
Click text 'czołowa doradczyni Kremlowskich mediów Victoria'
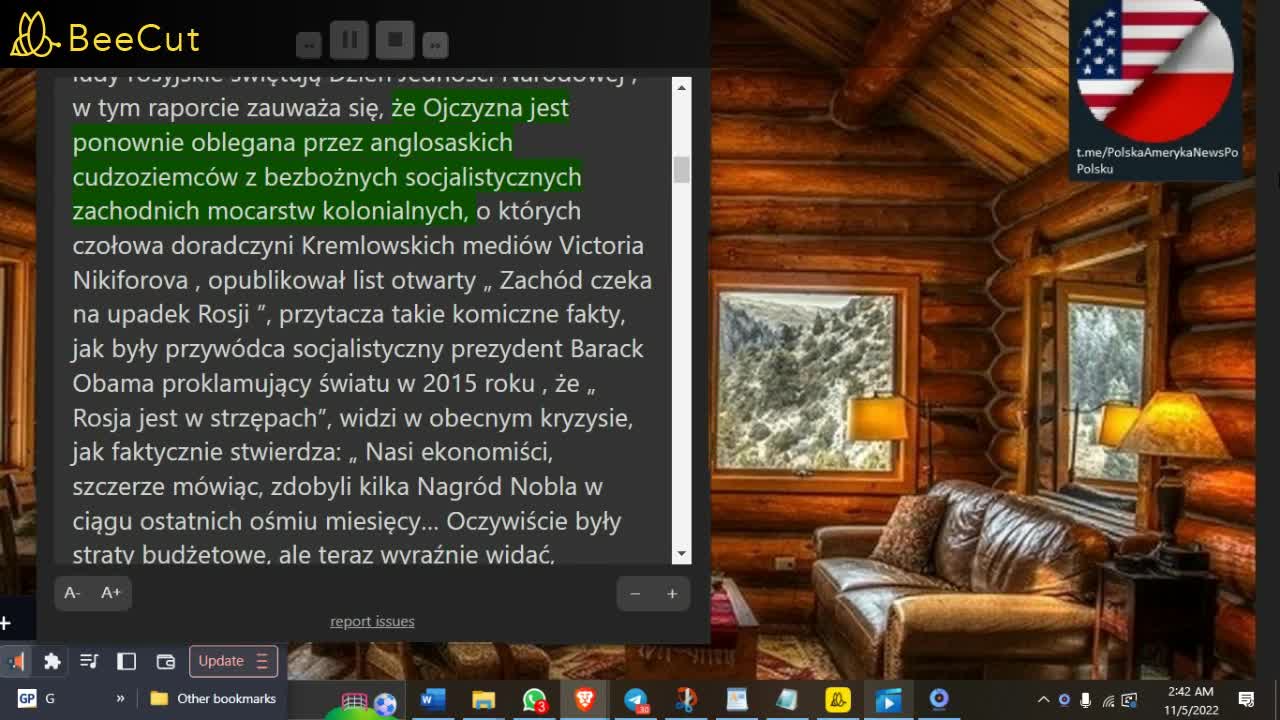(358, 245)
